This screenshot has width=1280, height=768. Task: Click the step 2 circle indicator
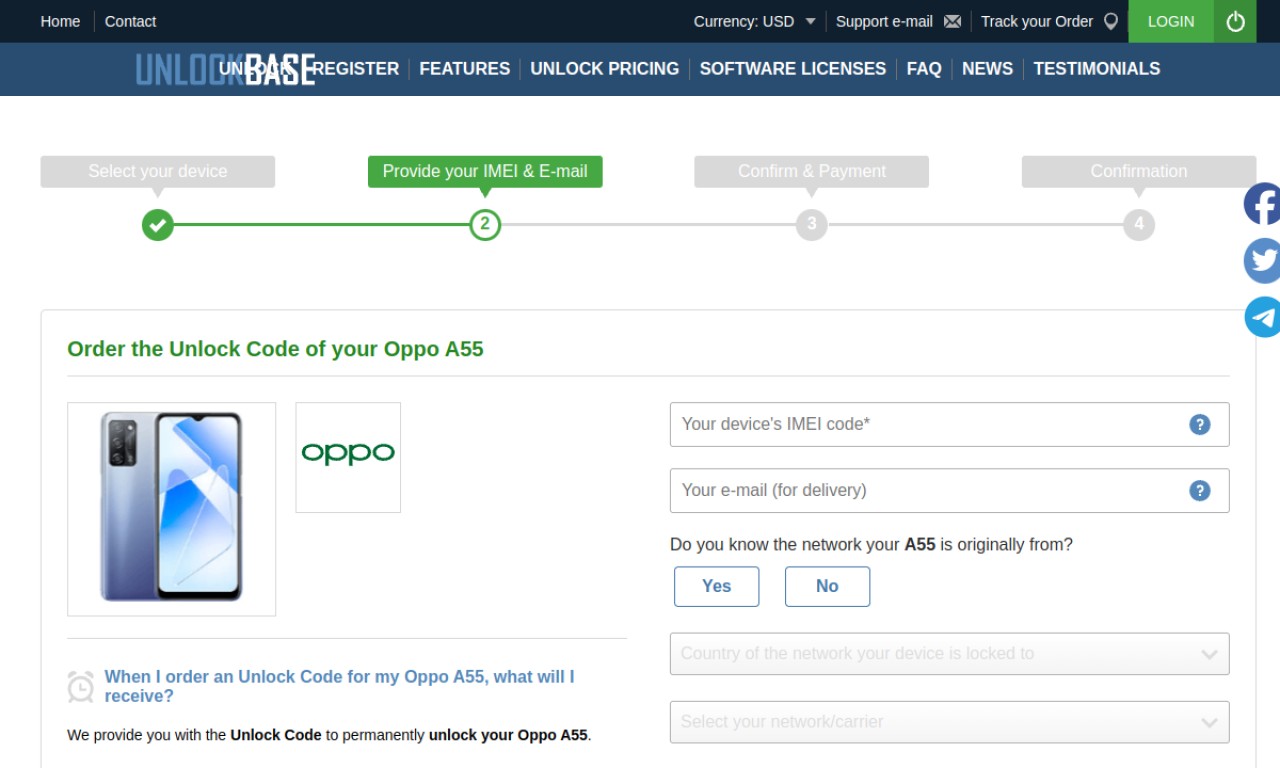[x=485, y=224]
